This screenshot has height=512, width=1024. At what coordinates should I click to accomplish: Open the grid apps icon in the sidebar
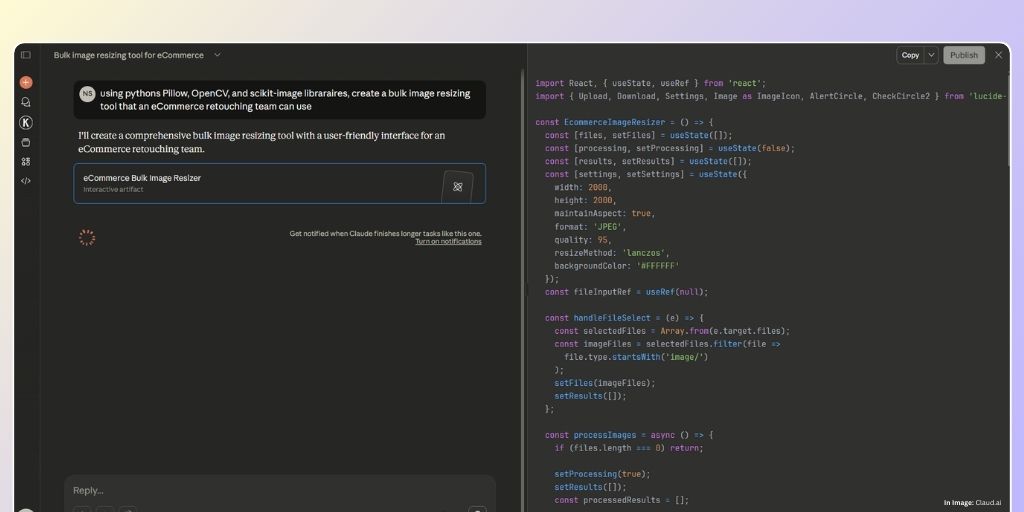26,161
